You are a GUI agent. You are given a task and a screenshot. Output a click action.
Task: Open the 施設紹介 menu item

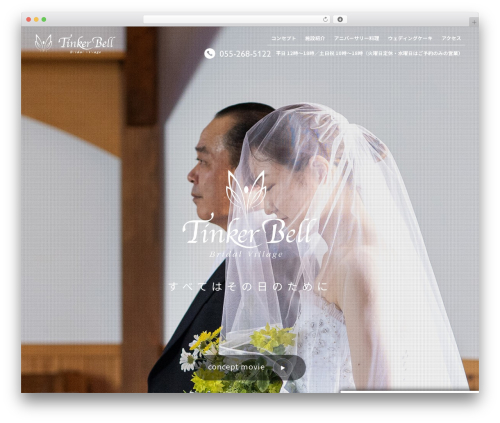(x=315, y=38)
